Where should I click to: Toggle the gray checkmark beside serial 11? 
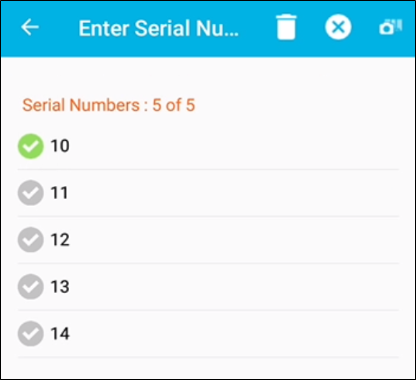click(x=31, y=193)
